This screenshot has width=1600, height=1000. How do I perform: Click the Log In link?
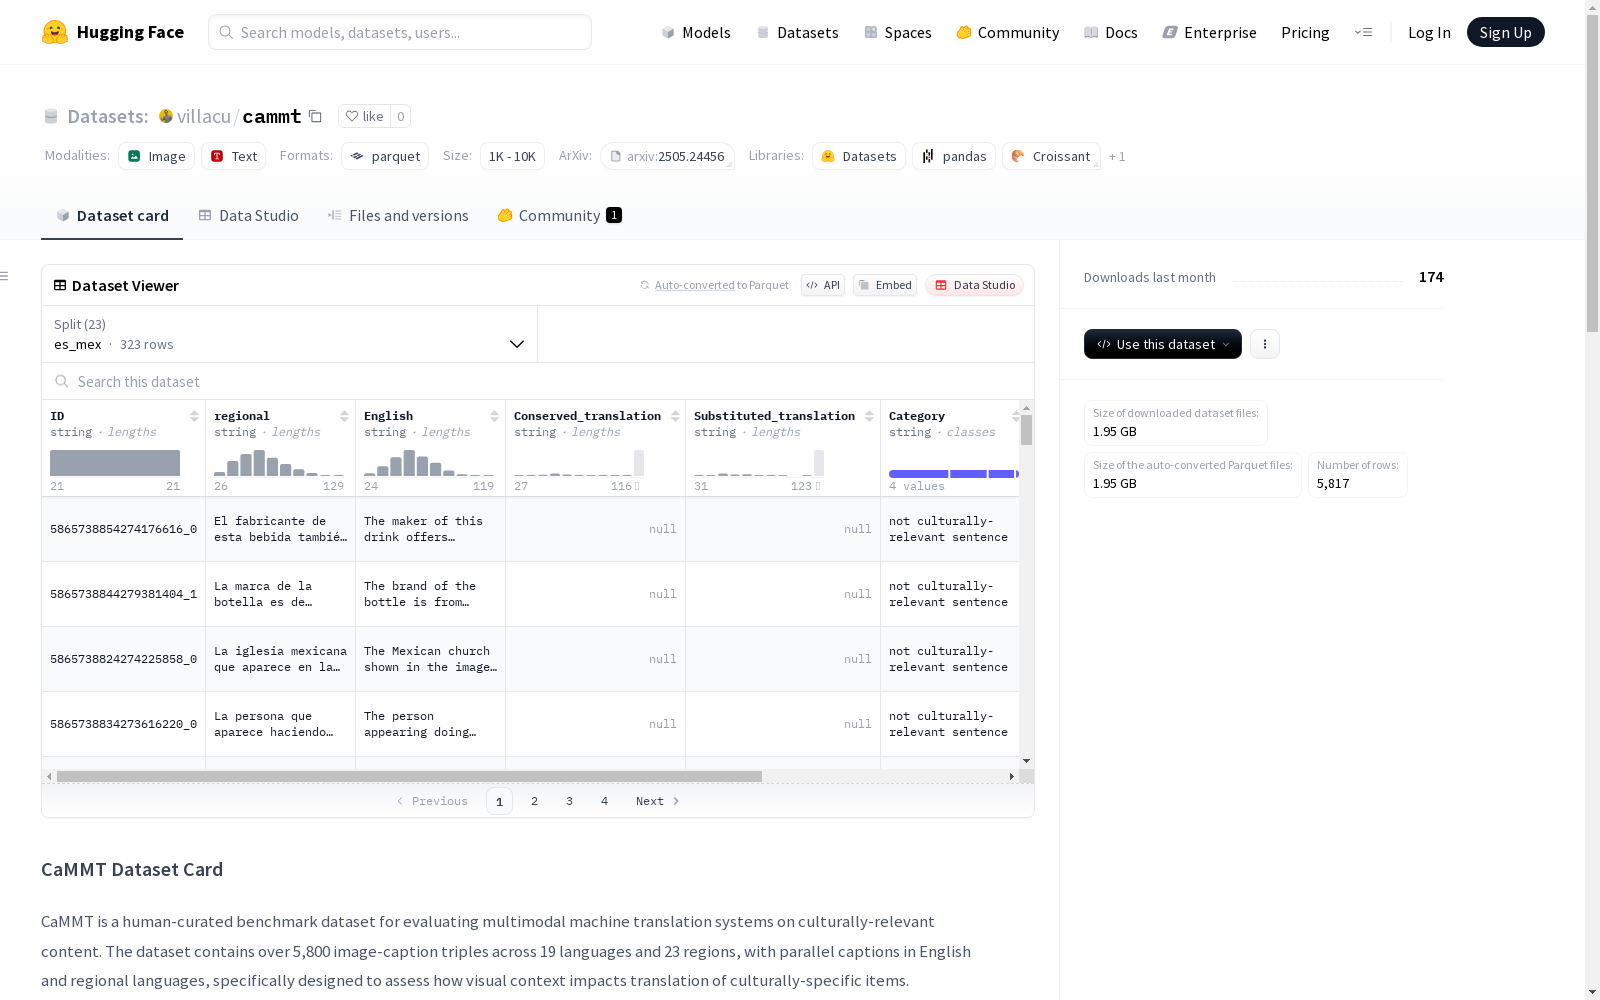click(1429, 32)
